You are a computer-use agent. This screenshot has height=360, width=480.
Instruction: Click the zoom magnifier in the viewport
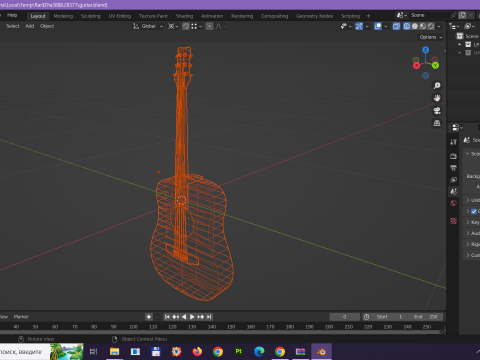[x=437, y=86]
